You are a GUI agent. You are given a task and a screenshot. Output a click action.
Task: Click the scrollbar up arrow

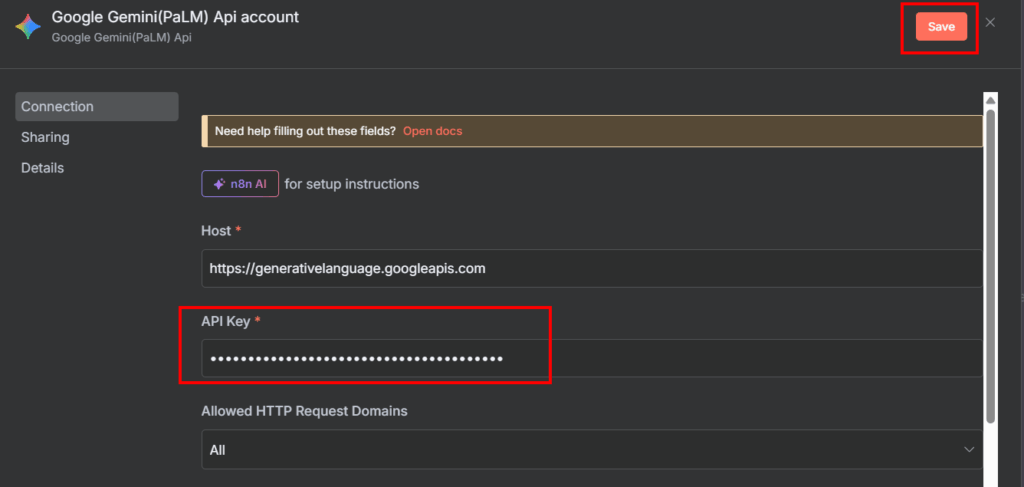990,101
